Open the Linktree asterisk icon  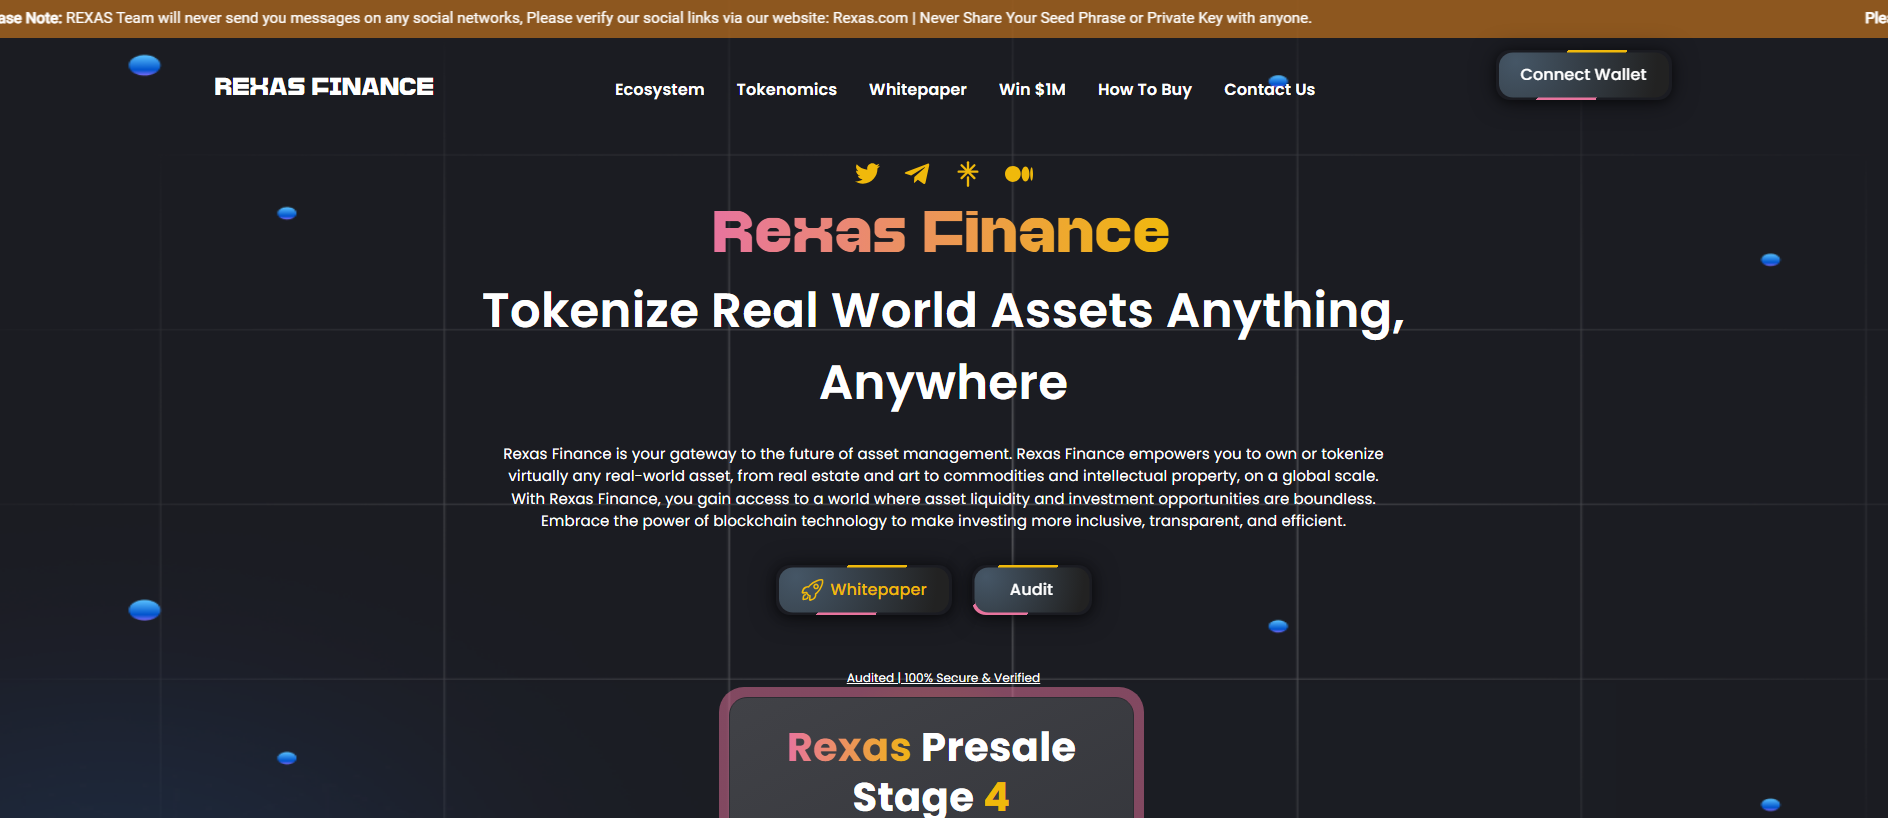pyautogui.click(x=968, y=174)
